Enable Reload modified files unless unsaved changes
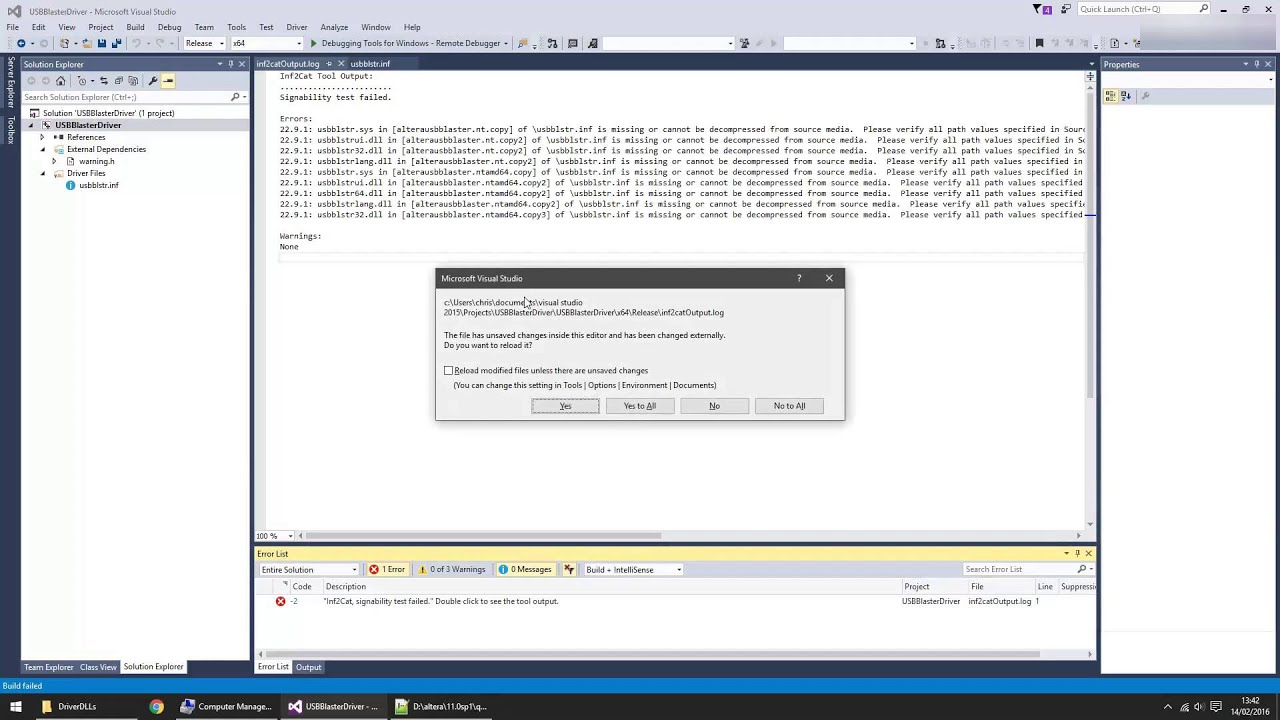 [449, 371]
